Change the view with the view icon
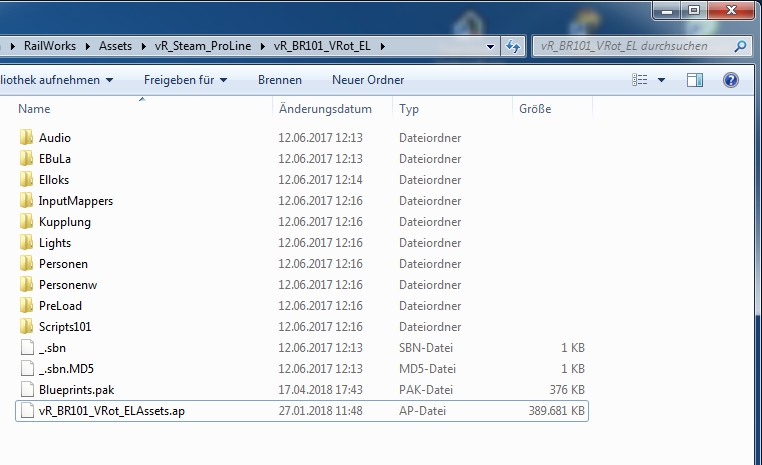This screenshot has width=762, height=465. [640, 80]
